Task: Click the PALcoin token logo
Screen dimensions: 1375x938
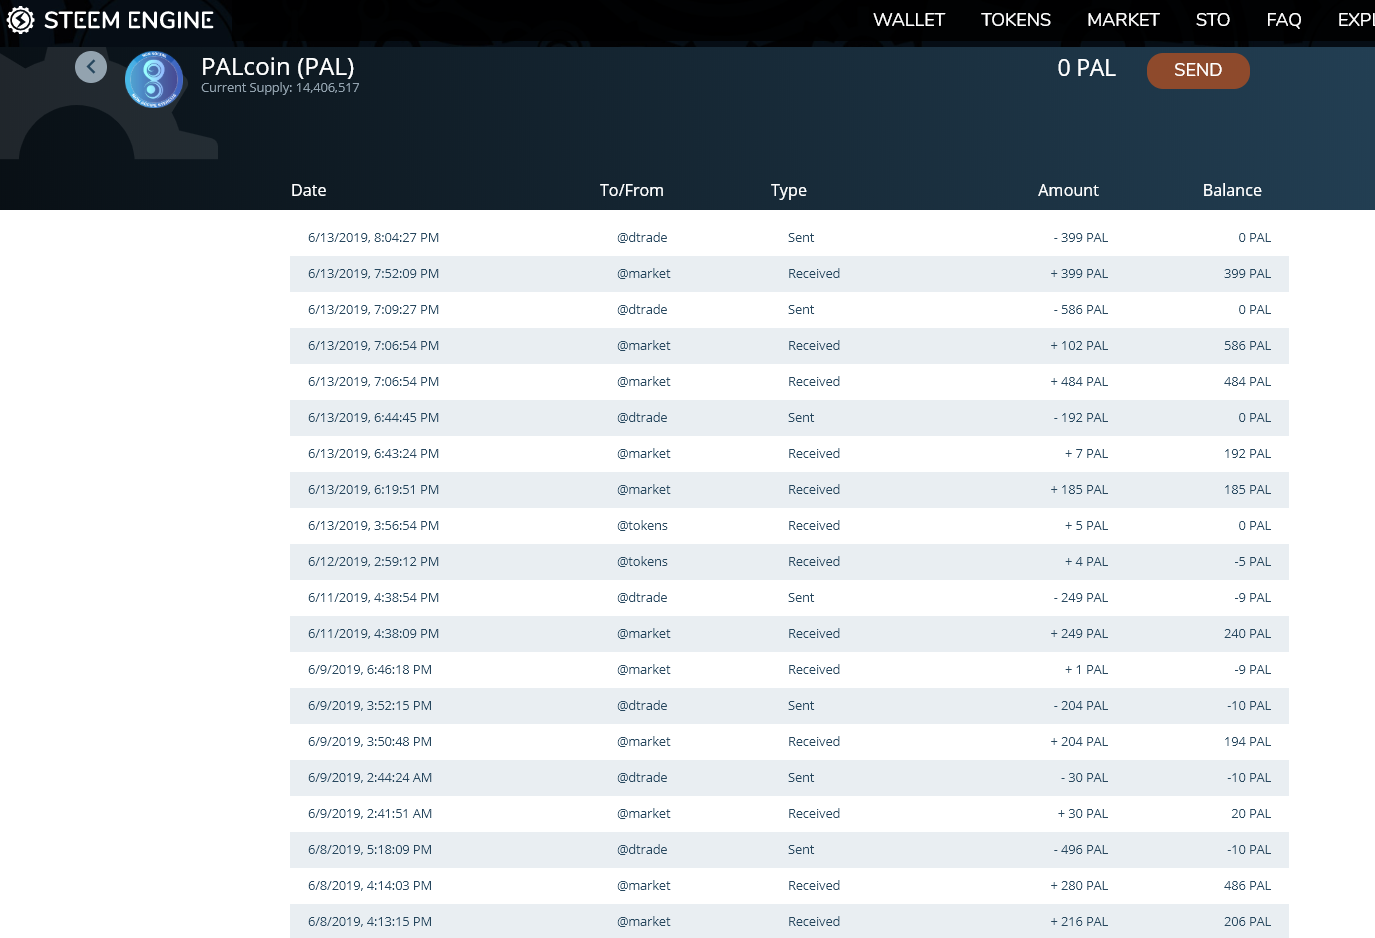Action: 154,79
